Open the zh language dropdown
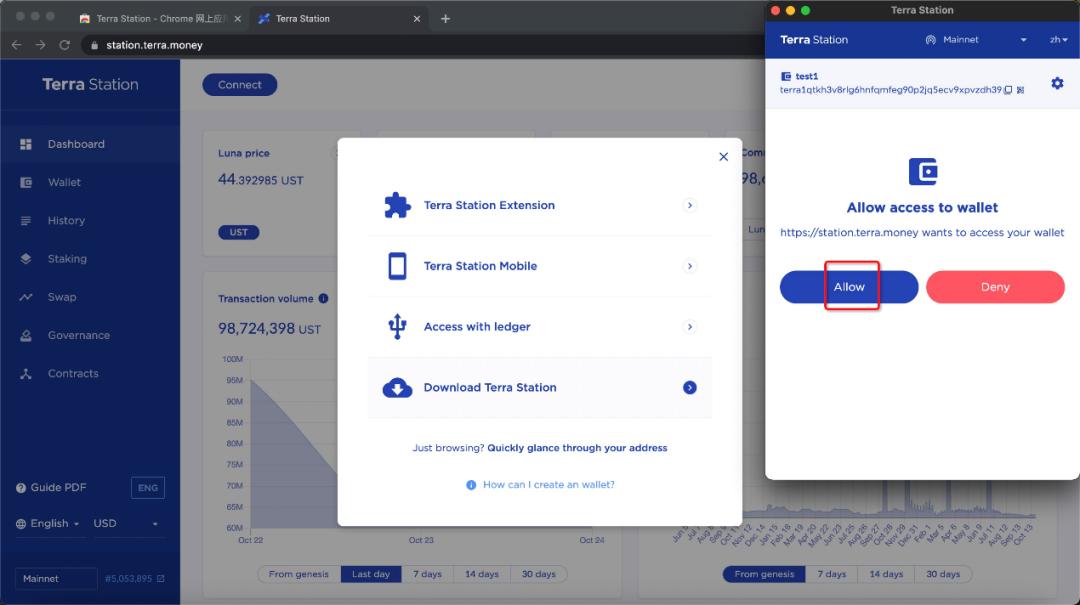The image size is (1080, 605). (x=1059, y=40)
